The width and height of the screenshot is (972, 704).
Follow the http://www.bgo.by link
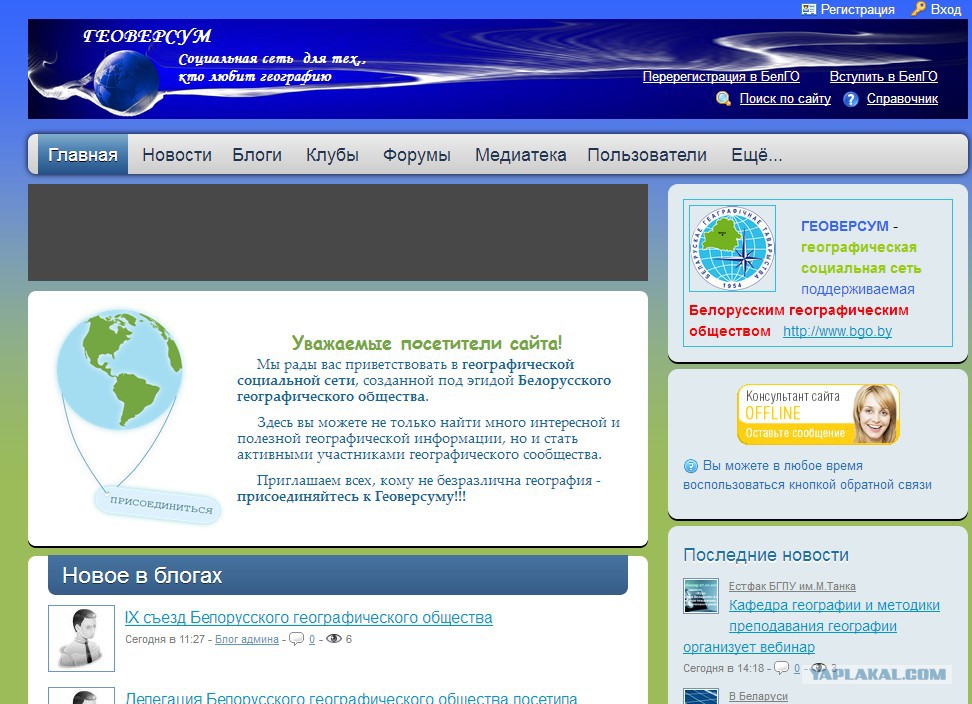click(x=837, y=331)
